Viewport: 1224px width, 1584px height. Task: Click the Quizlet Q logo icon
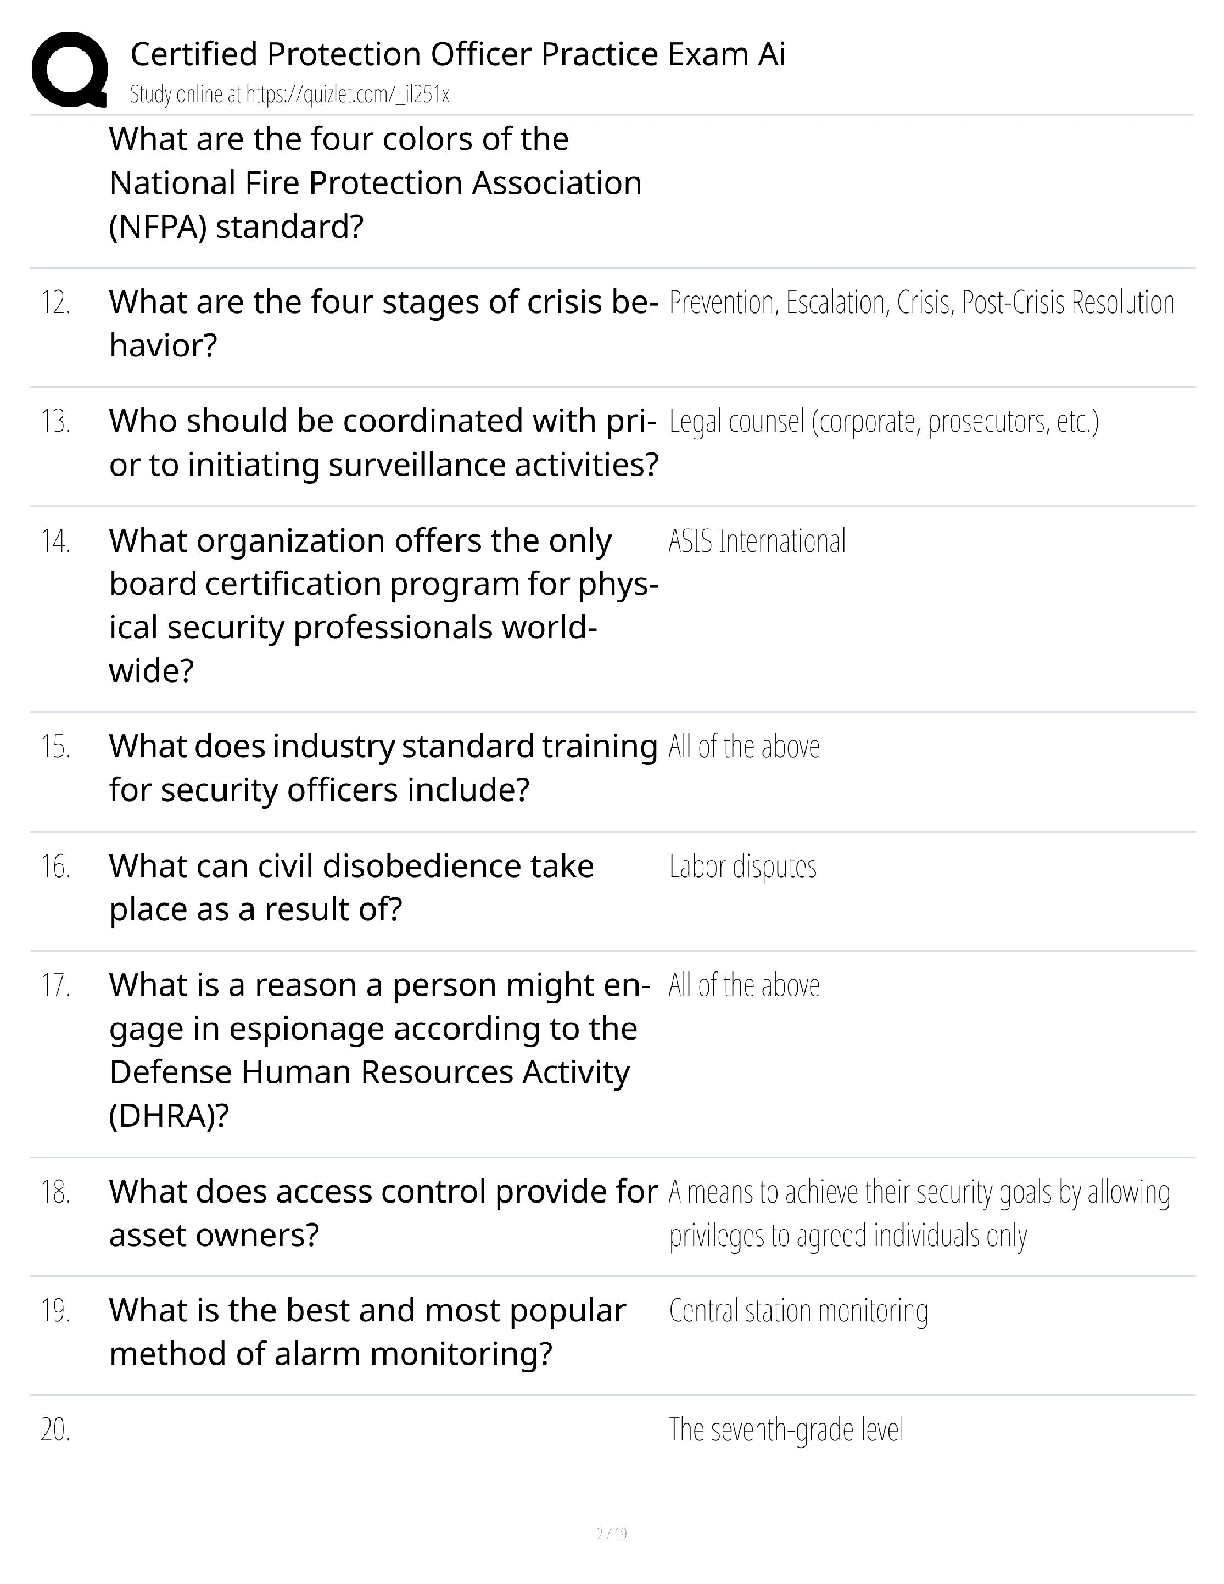(x=70, y=70)
